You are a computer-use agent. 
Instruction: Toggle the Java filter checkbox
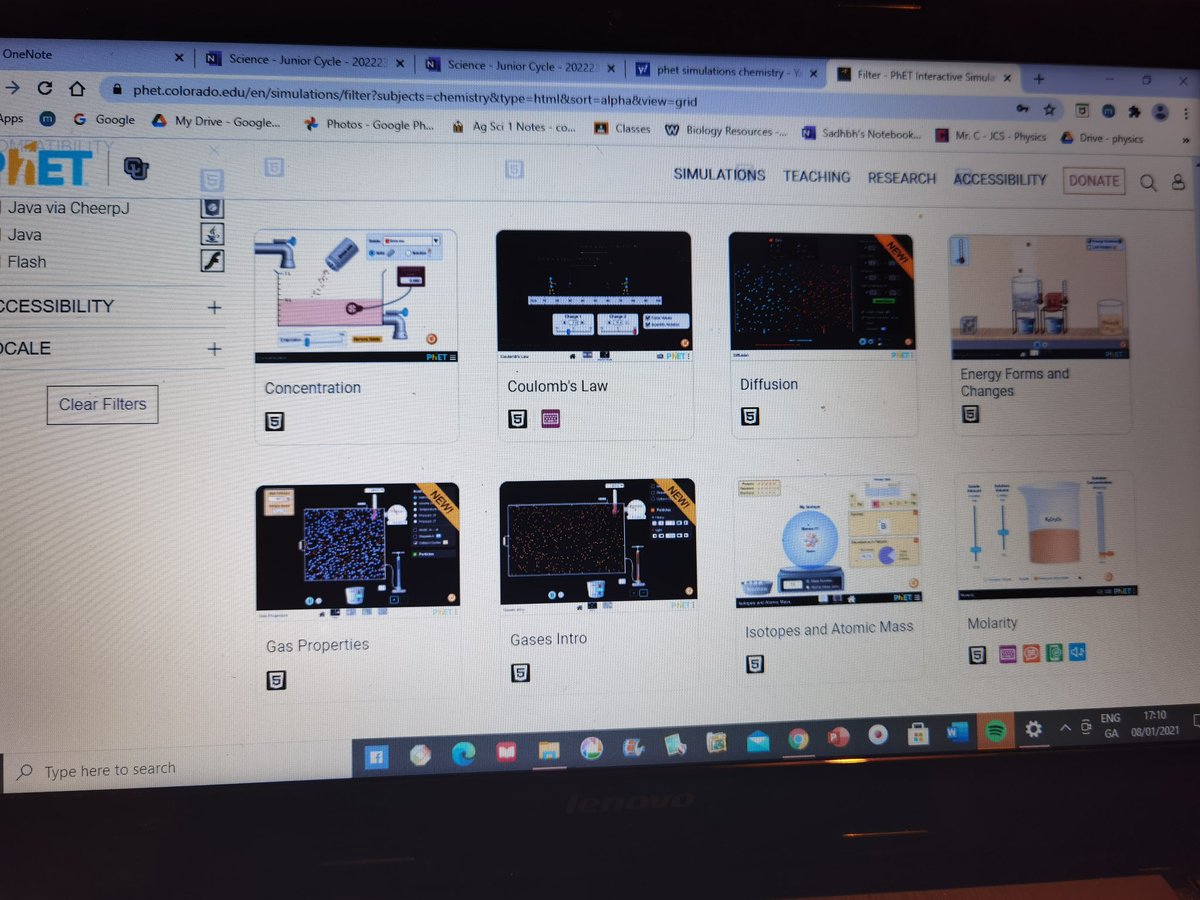point(4,235)
